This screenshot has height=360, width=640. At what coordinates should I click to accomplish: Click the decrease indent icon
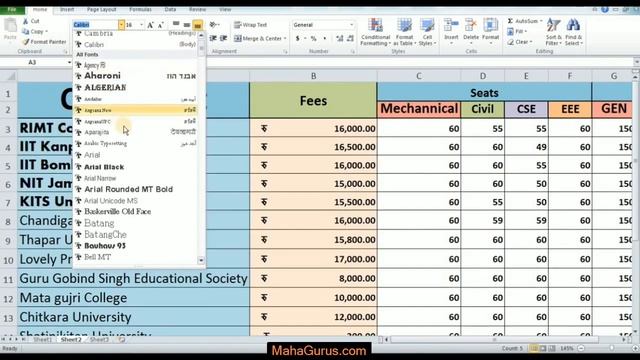[213, 38]
